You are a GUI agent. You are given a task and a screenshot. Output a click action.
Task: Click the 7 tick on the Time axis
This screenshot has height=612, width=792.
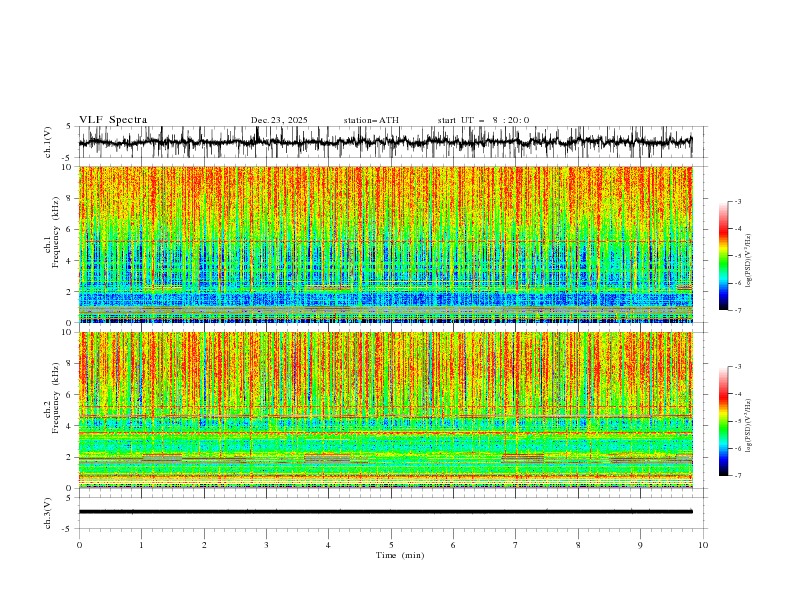pos(516,545)
